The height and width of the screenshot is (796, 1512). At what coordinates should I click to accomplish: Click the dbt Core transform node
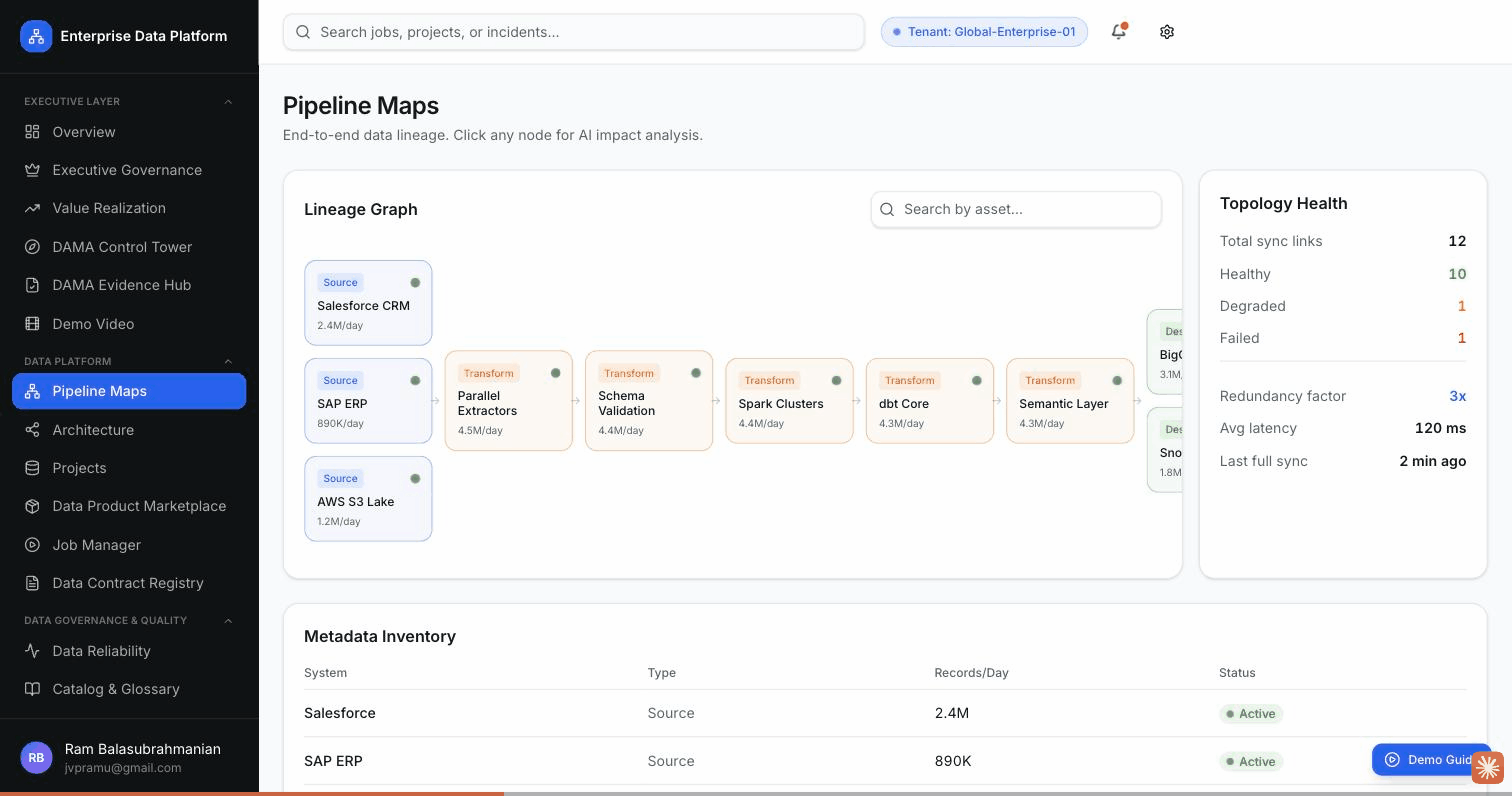930,401
